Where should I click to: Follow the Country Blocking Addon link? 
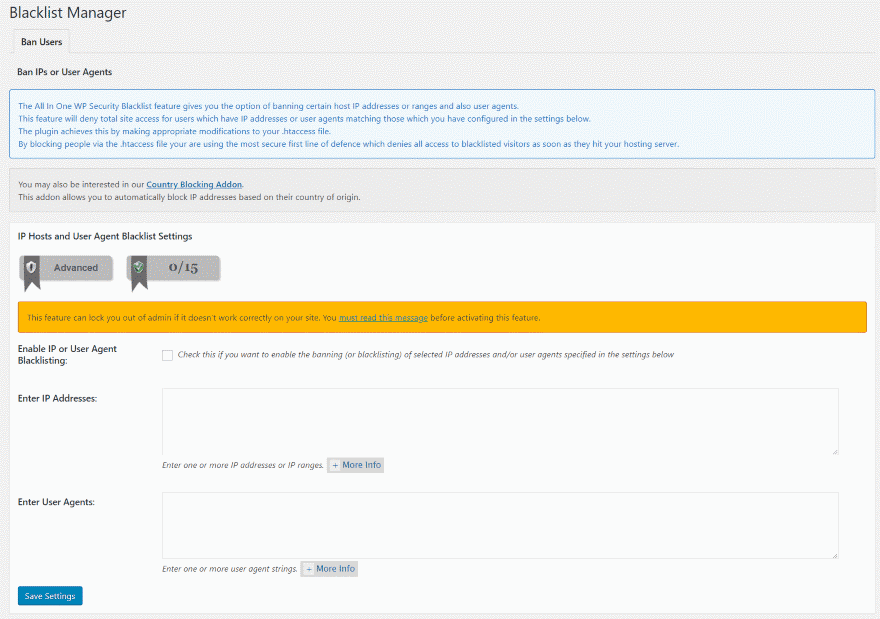[x=194, y=184]
